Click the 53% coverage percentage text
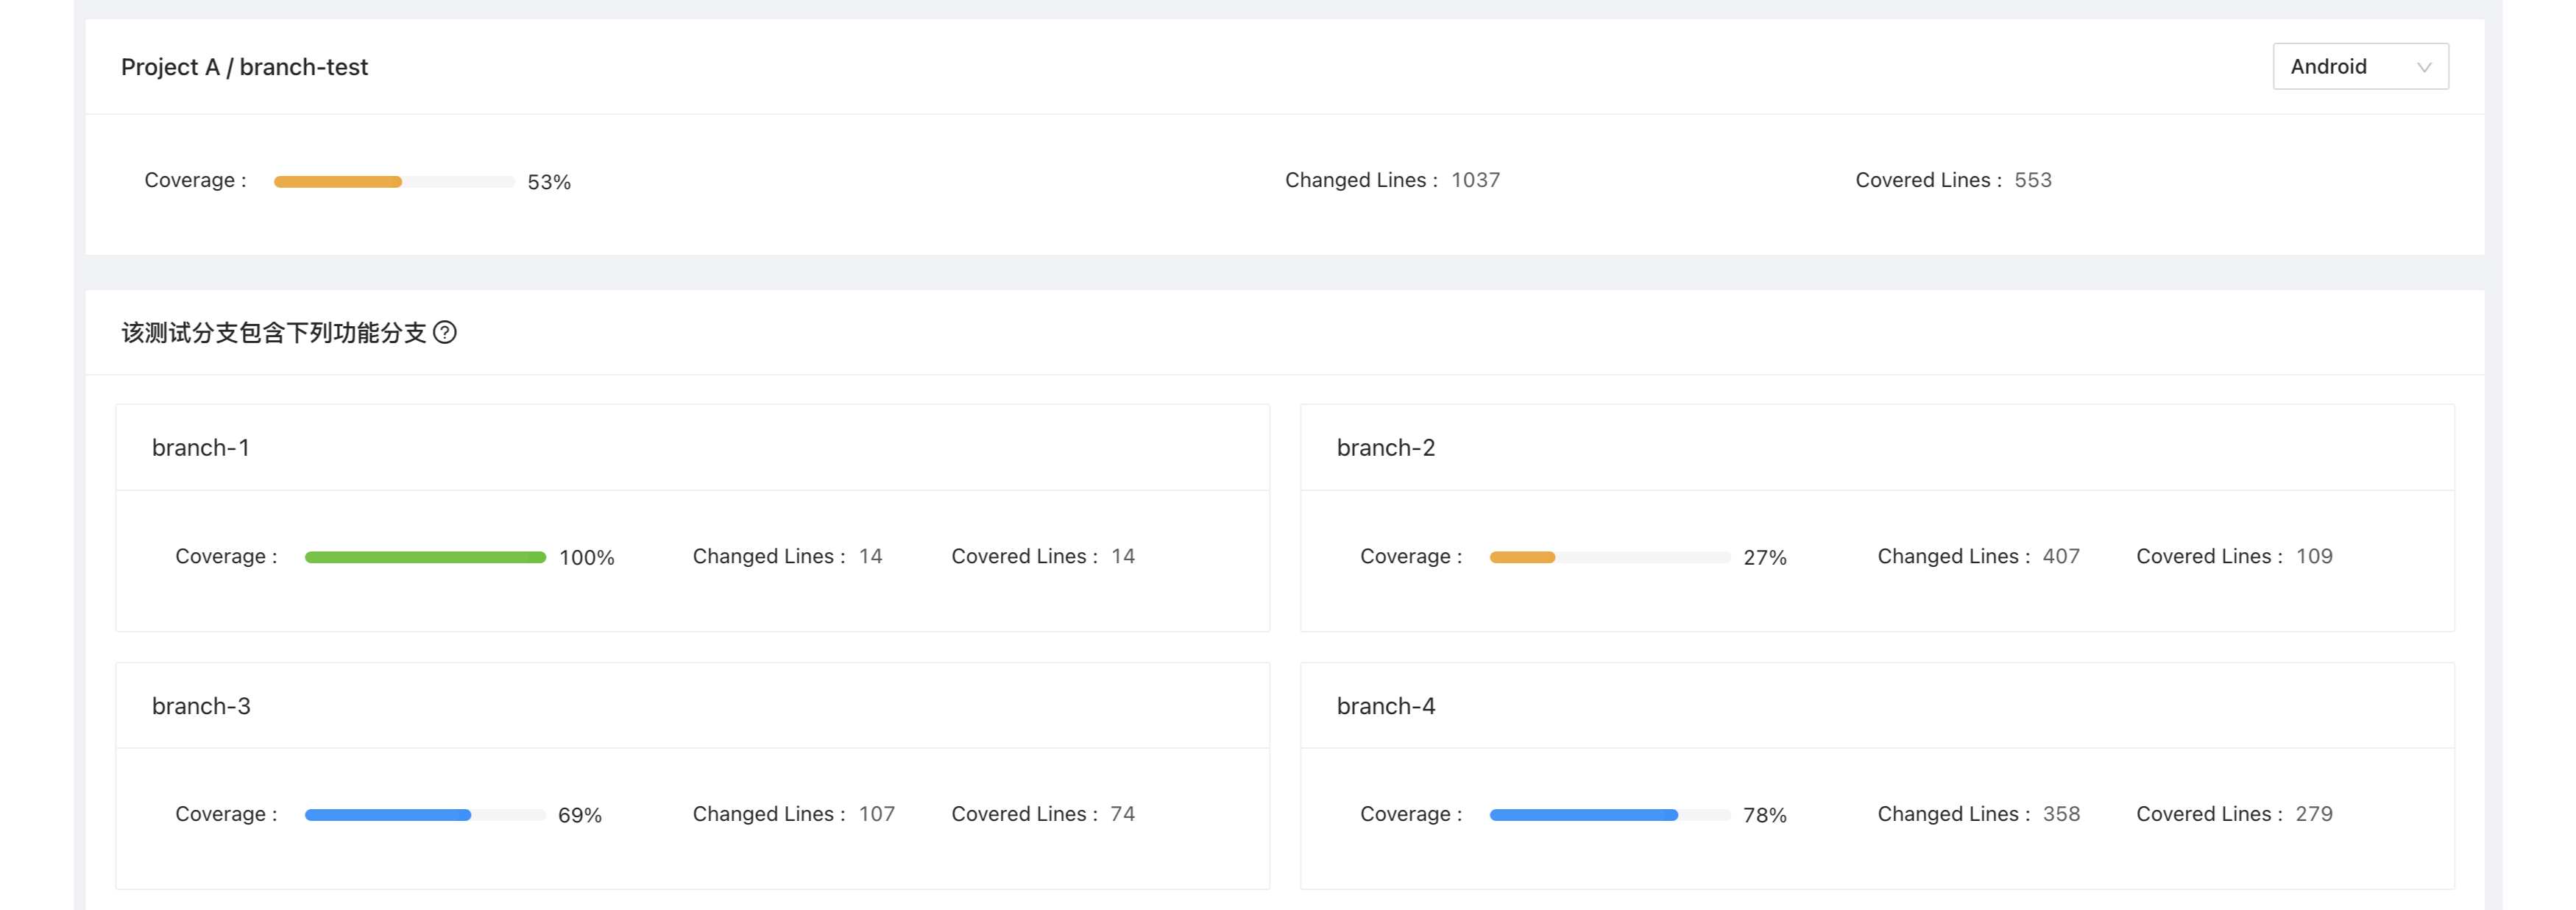Image resolution: width=2576 pixels, height=910 pixels. click(x=549, y=182)
